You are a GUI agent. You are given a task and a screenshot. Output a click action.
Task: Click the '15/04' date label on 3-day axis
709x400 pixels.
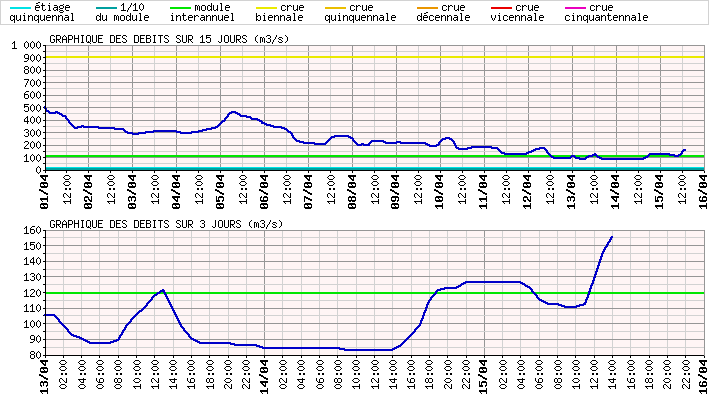click(484, 377)
